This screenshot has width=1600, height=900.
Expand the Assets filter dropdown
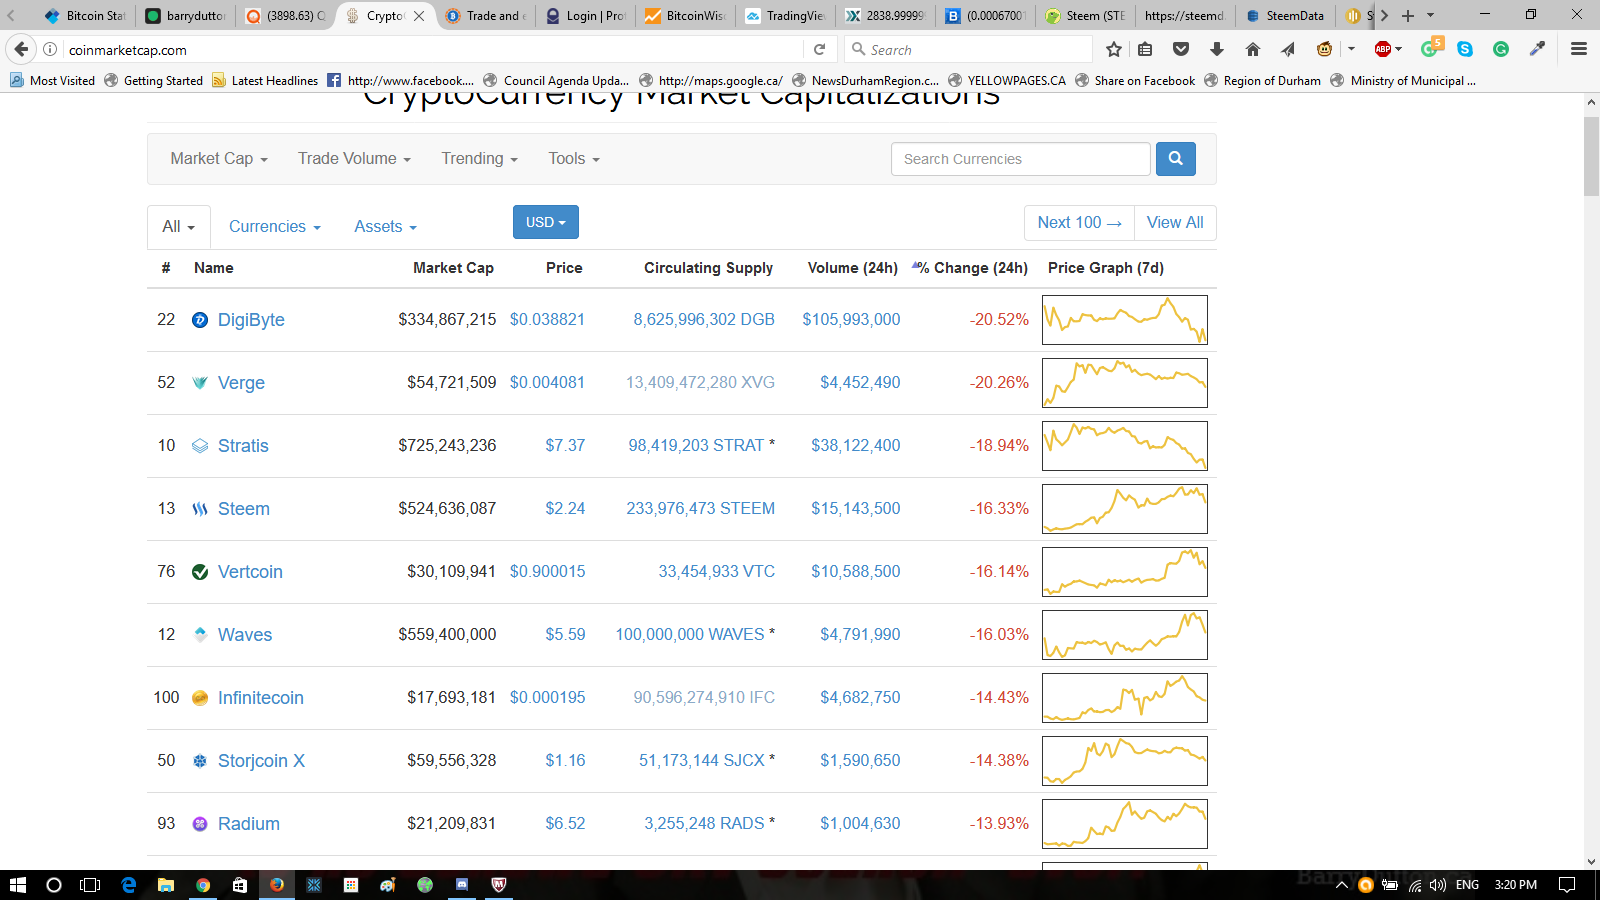click(x=385, y=227)
